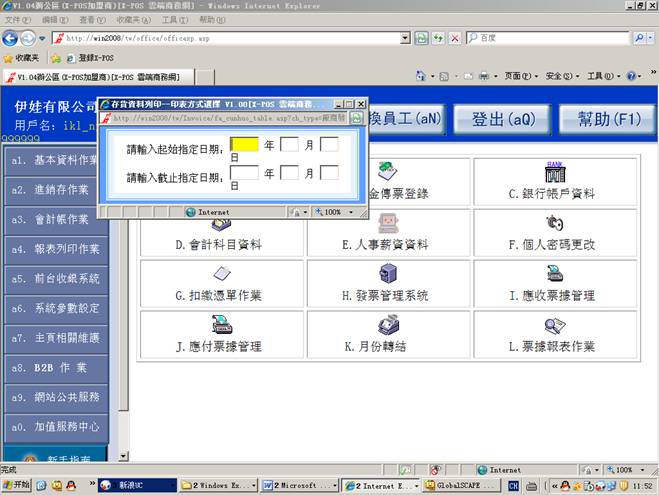Open G. 扣繳憑單作業 document icon
Viewport: 659px width, 495px height.
pos(220,274)
